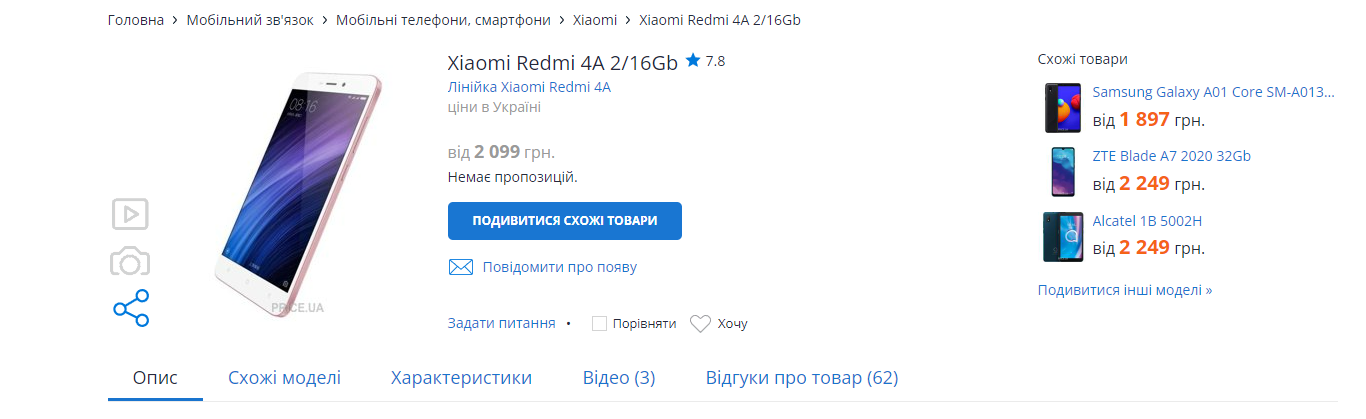
Task: Open the Відео (3) tab
Action: [x=619, y=378]
